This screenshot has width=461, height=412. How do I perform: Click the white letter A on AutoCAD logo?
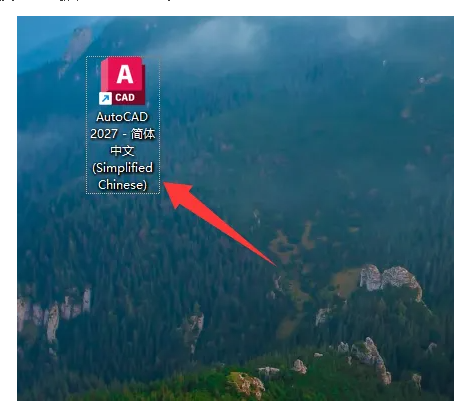pos(125,75)
